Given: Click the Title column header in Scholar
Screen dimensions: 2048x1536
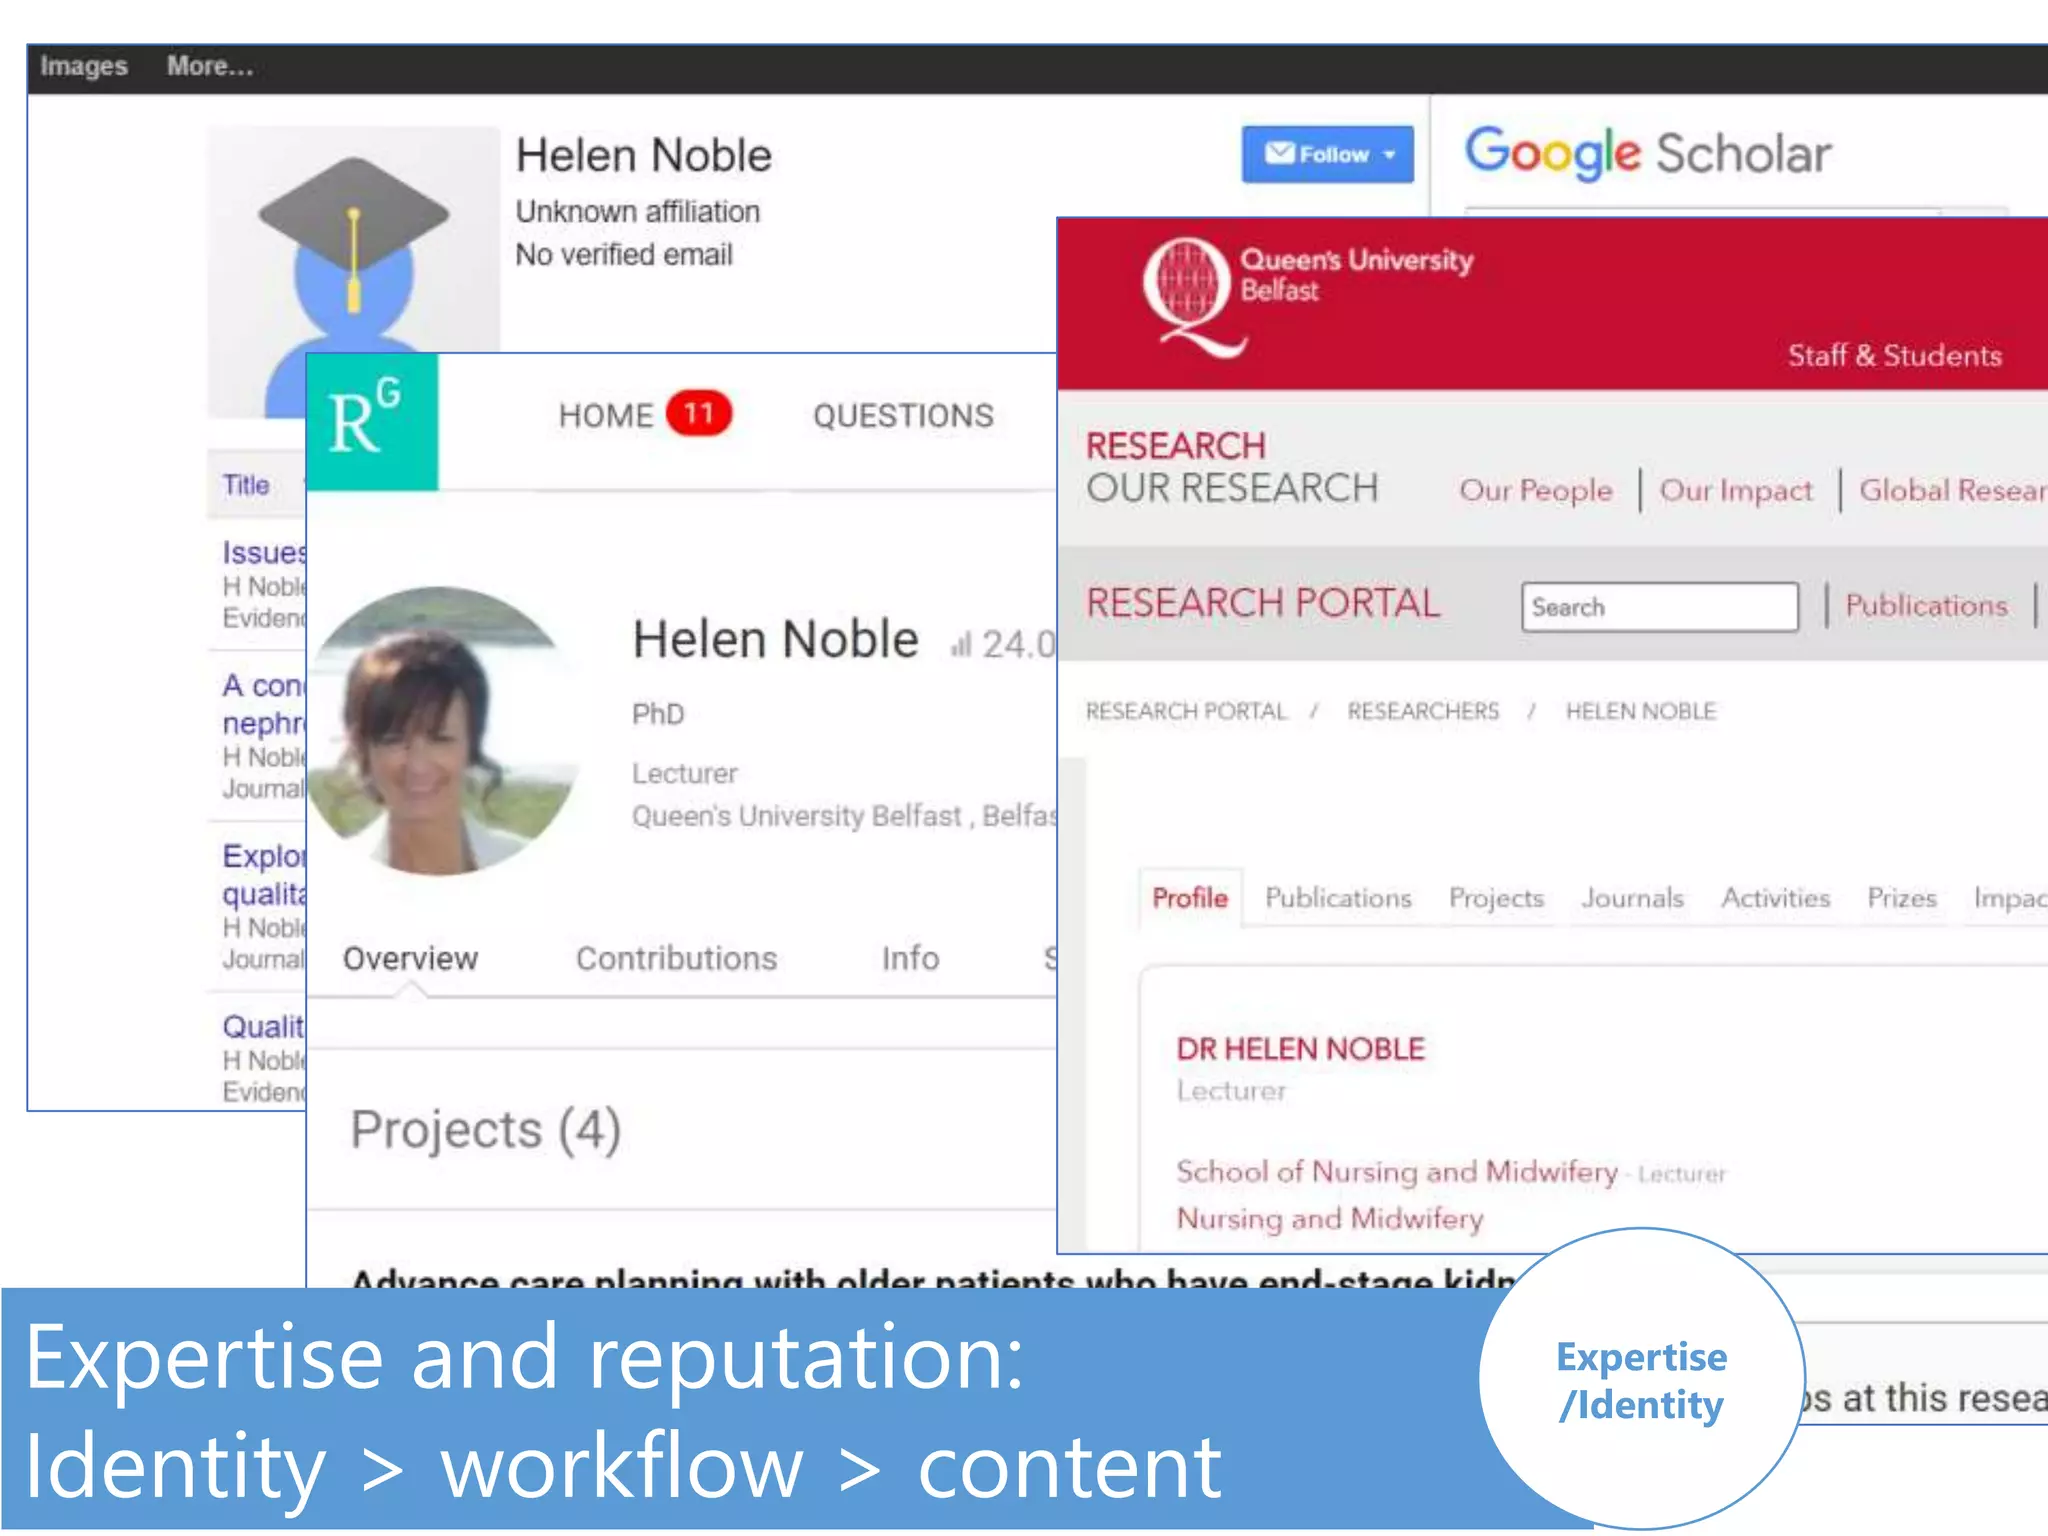Looking at the screenshot, I should pos(246,485).
